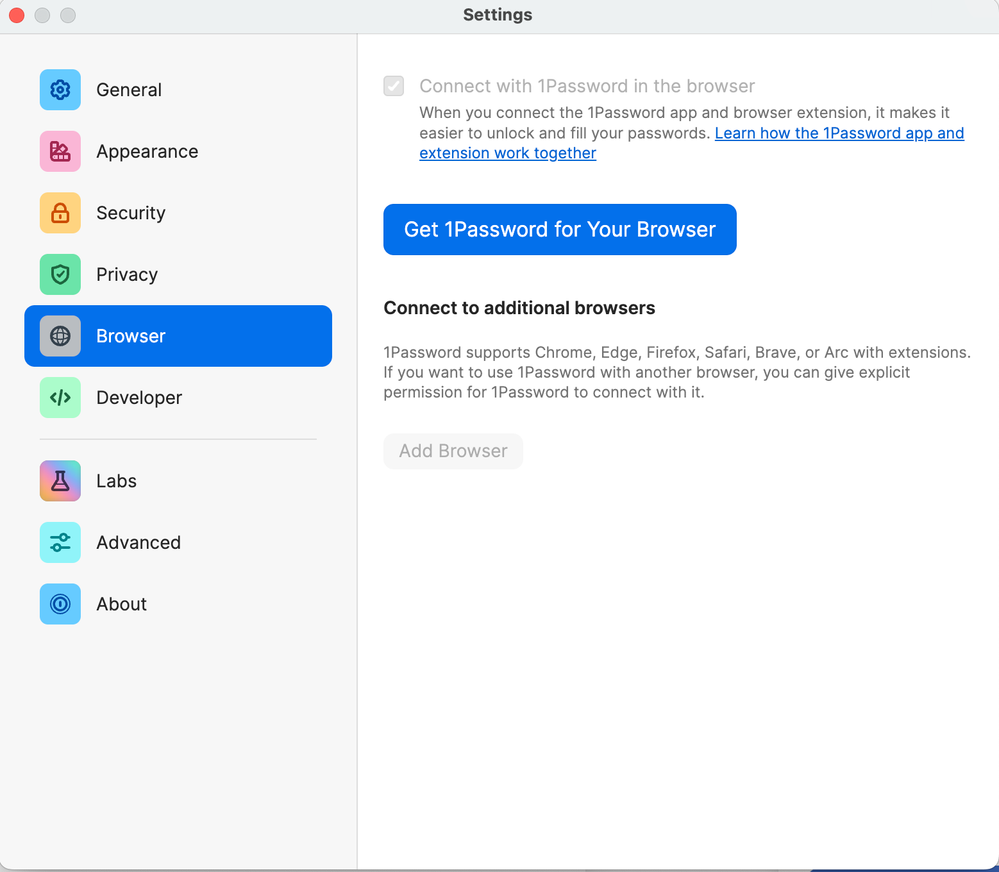
Task: Click the "Connect with 1Password in the browser" label
Action: click(587, 86)
